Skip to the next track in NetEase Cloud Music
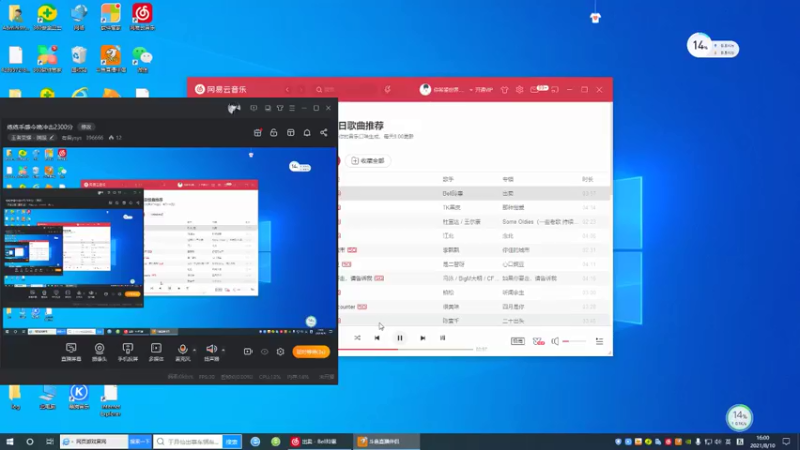This screenshot has height=450, width=800. 422,338
